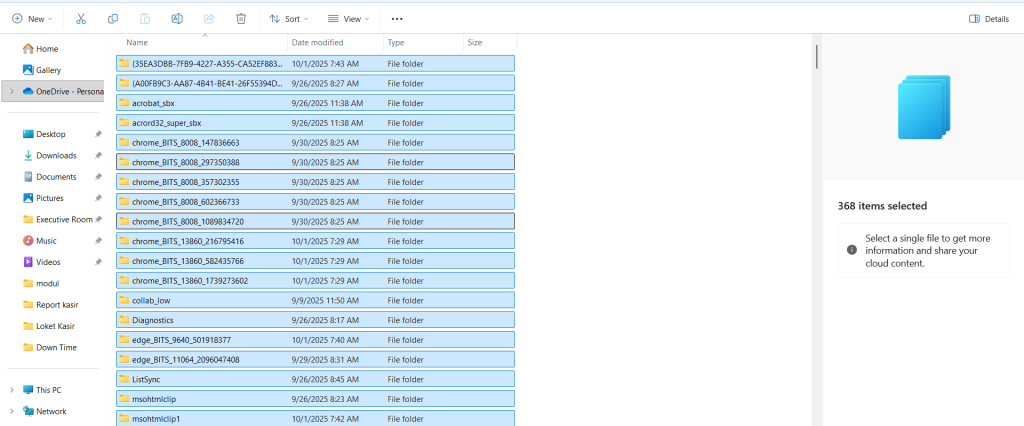This screenshot has width=1024, height=426.
Task: Click the Paste clipboard icon
Action: pyautogui.click(x=145, y=18)
